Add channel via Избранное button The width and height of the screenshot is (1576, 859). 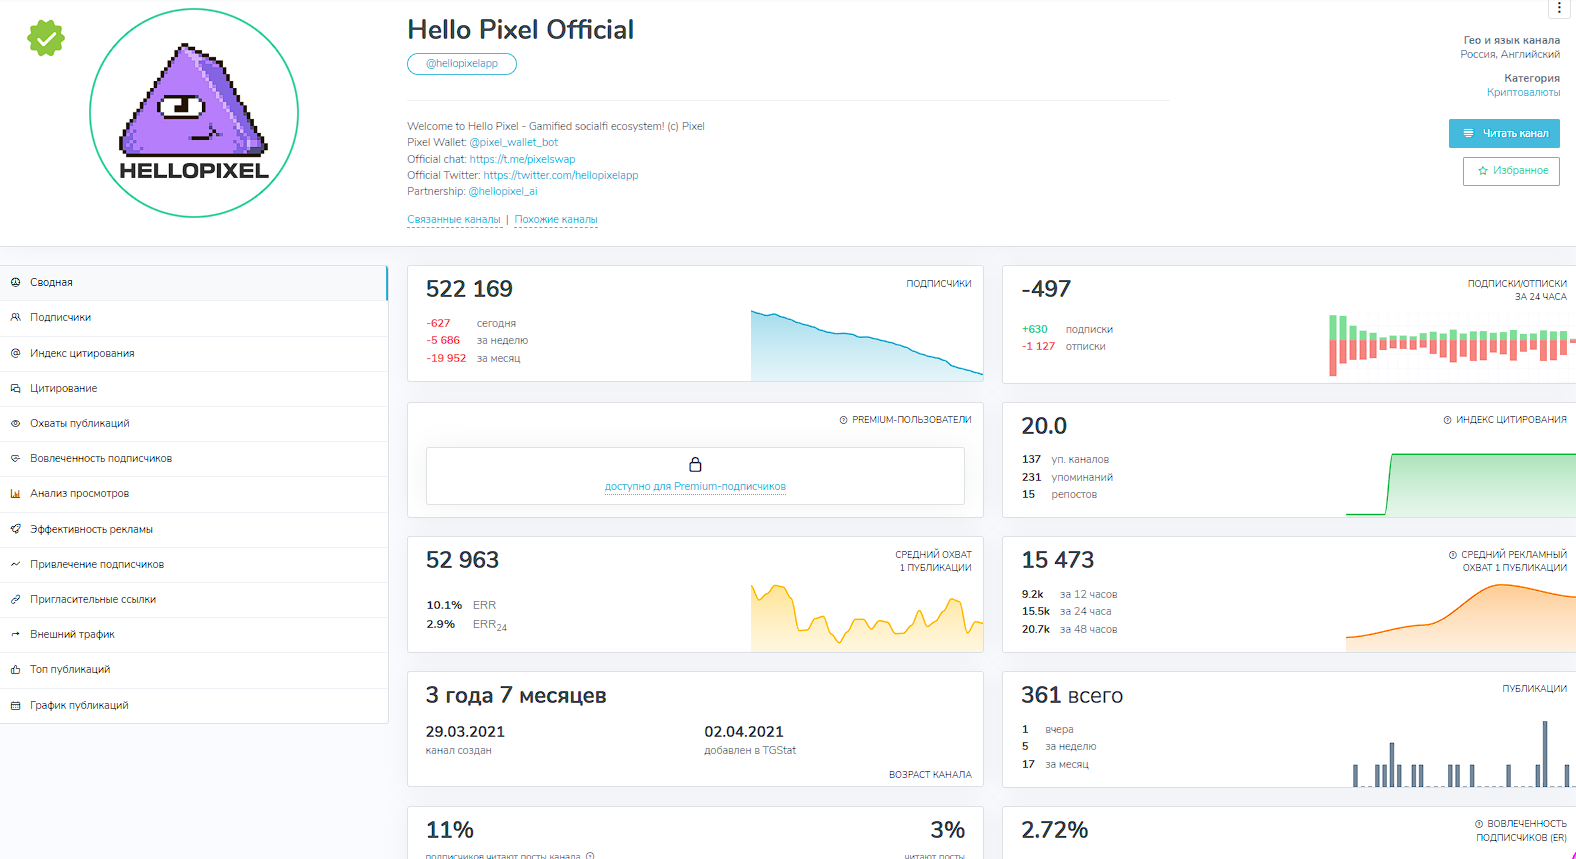click(x=1511, y=171)
